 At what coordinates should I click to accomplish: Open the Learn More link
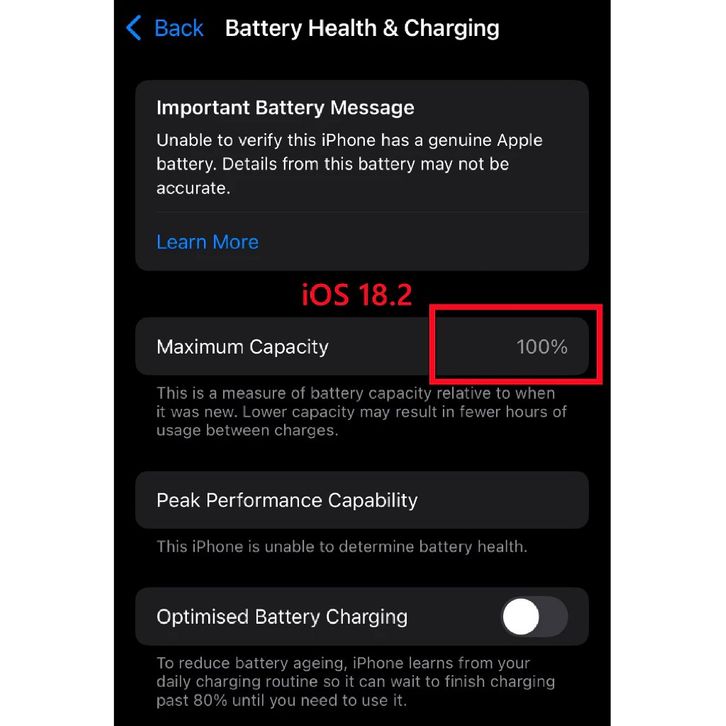coord(207,242)
